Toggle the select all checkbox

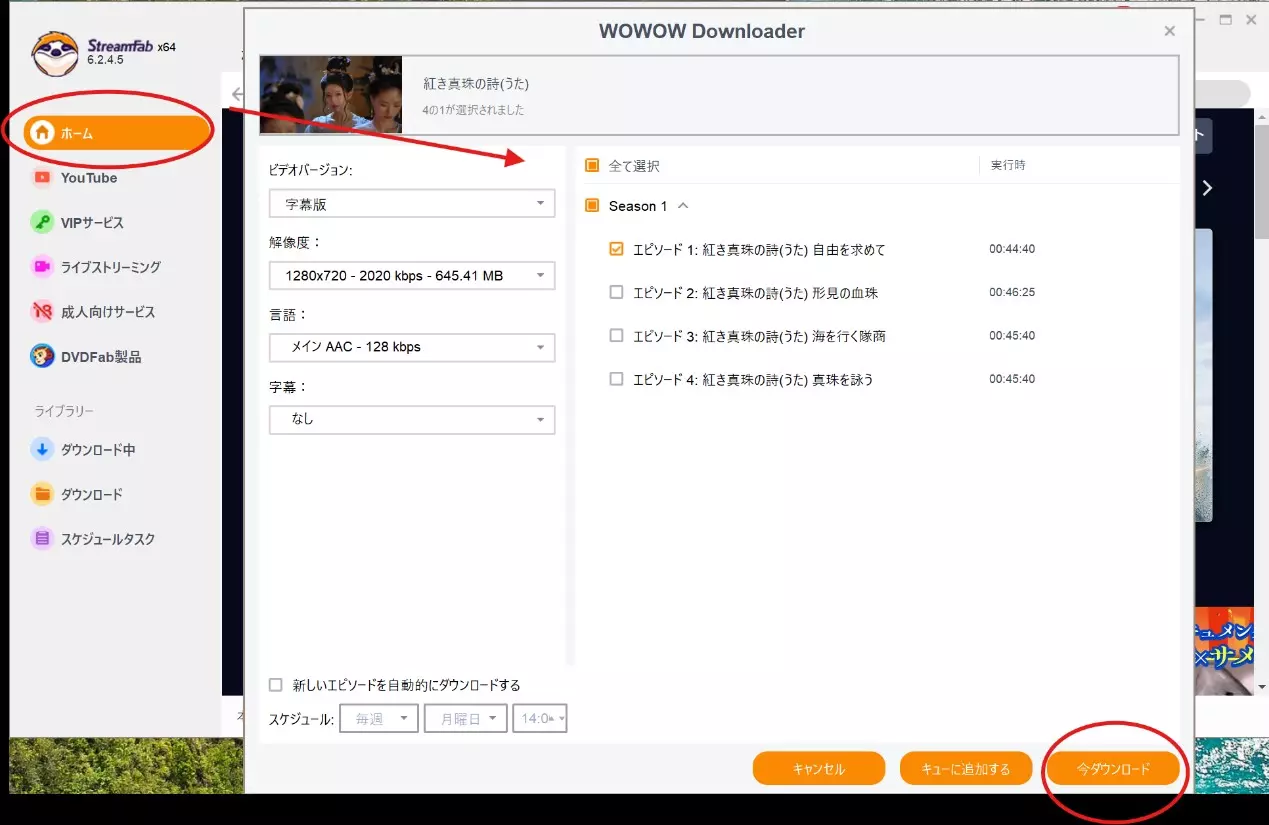pyautogui.click(x=592, y=166)
